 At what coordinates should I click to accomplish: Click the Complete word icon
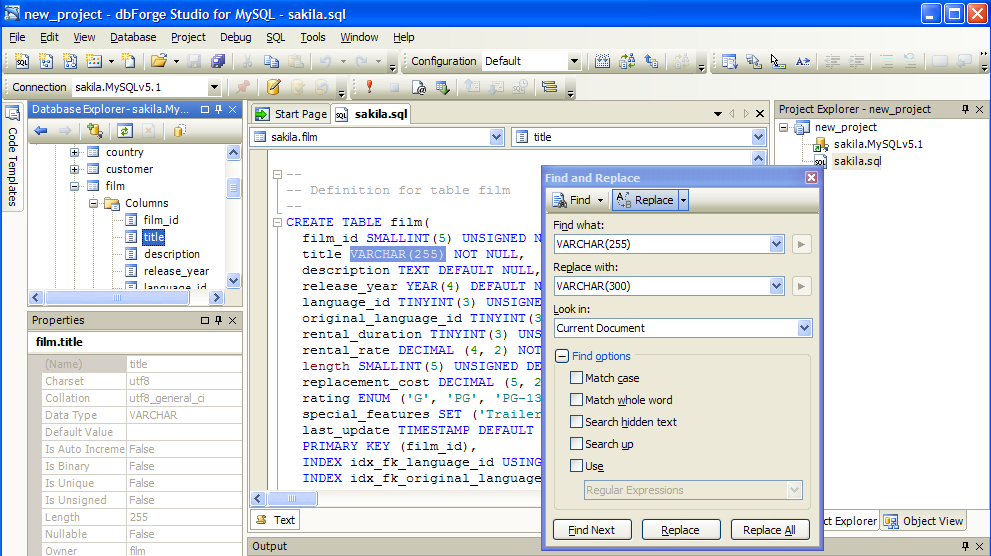coord(802,61)
